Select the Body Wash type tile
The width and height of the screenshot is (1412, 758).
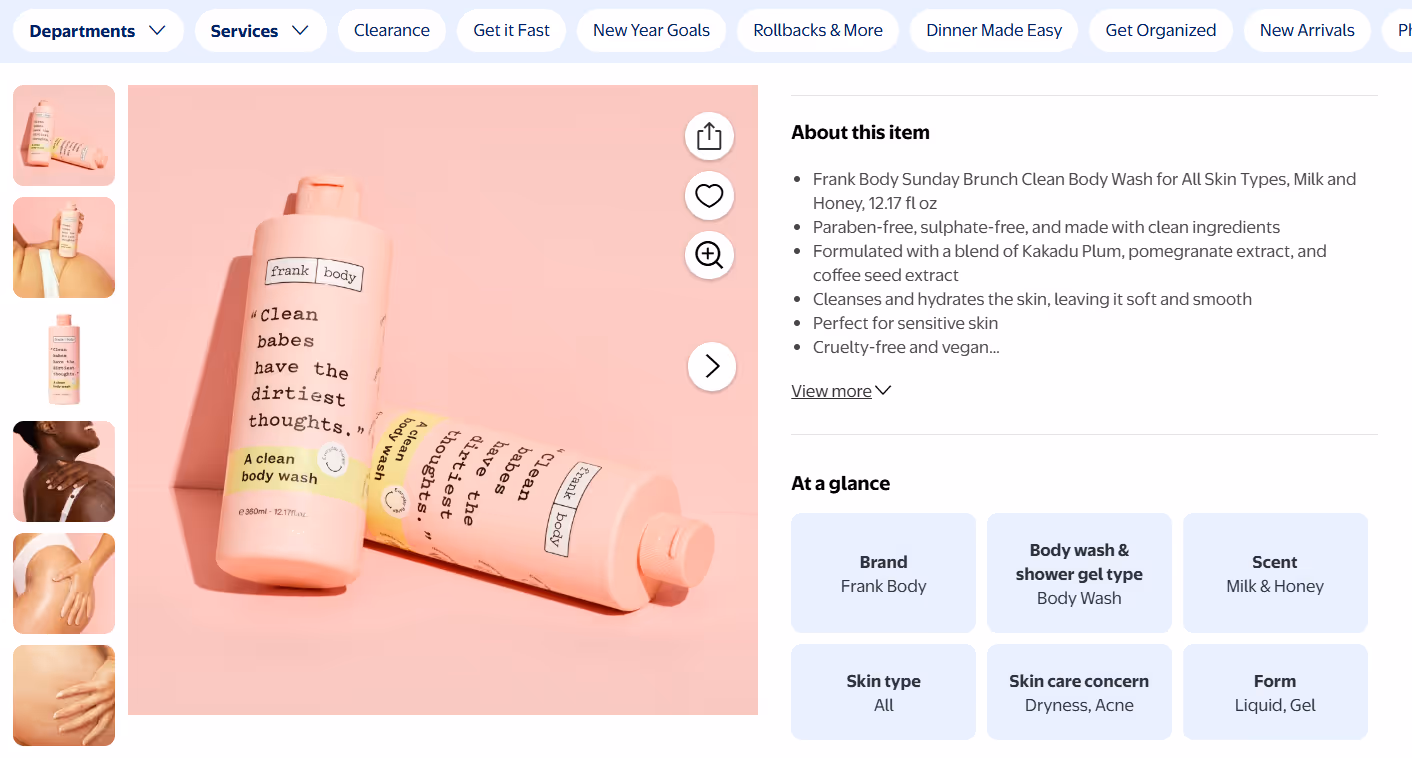tap(1079, 573)
